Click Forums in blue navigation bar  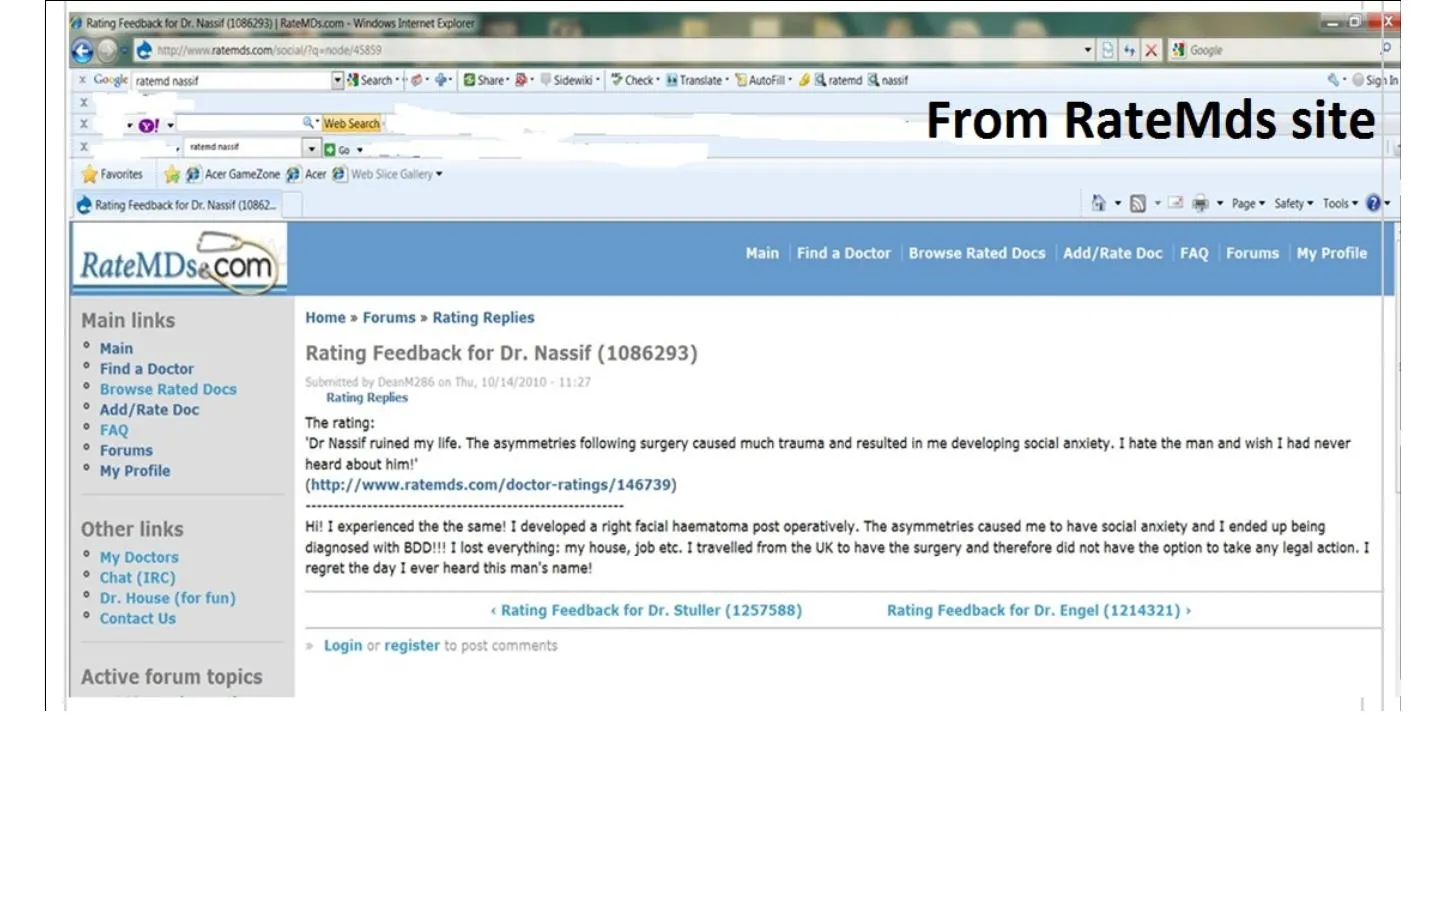(1253, 253)
